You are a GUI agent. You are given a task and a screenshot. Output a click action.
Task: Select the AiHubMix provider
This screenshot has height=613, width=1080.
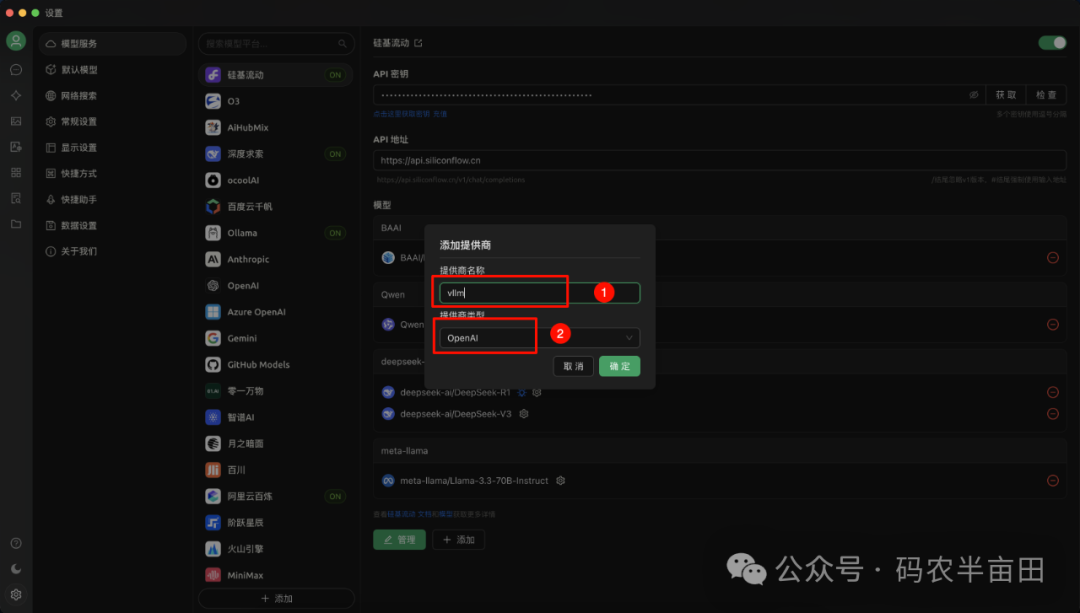point(276,127)
